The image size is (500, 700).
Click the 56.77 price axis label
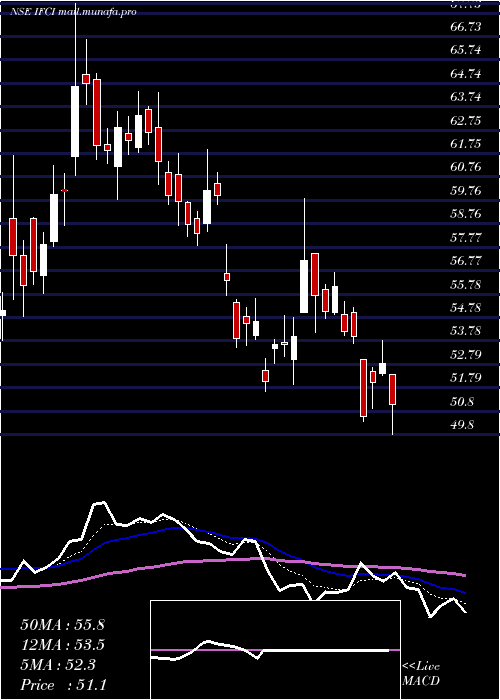point(466,261)
